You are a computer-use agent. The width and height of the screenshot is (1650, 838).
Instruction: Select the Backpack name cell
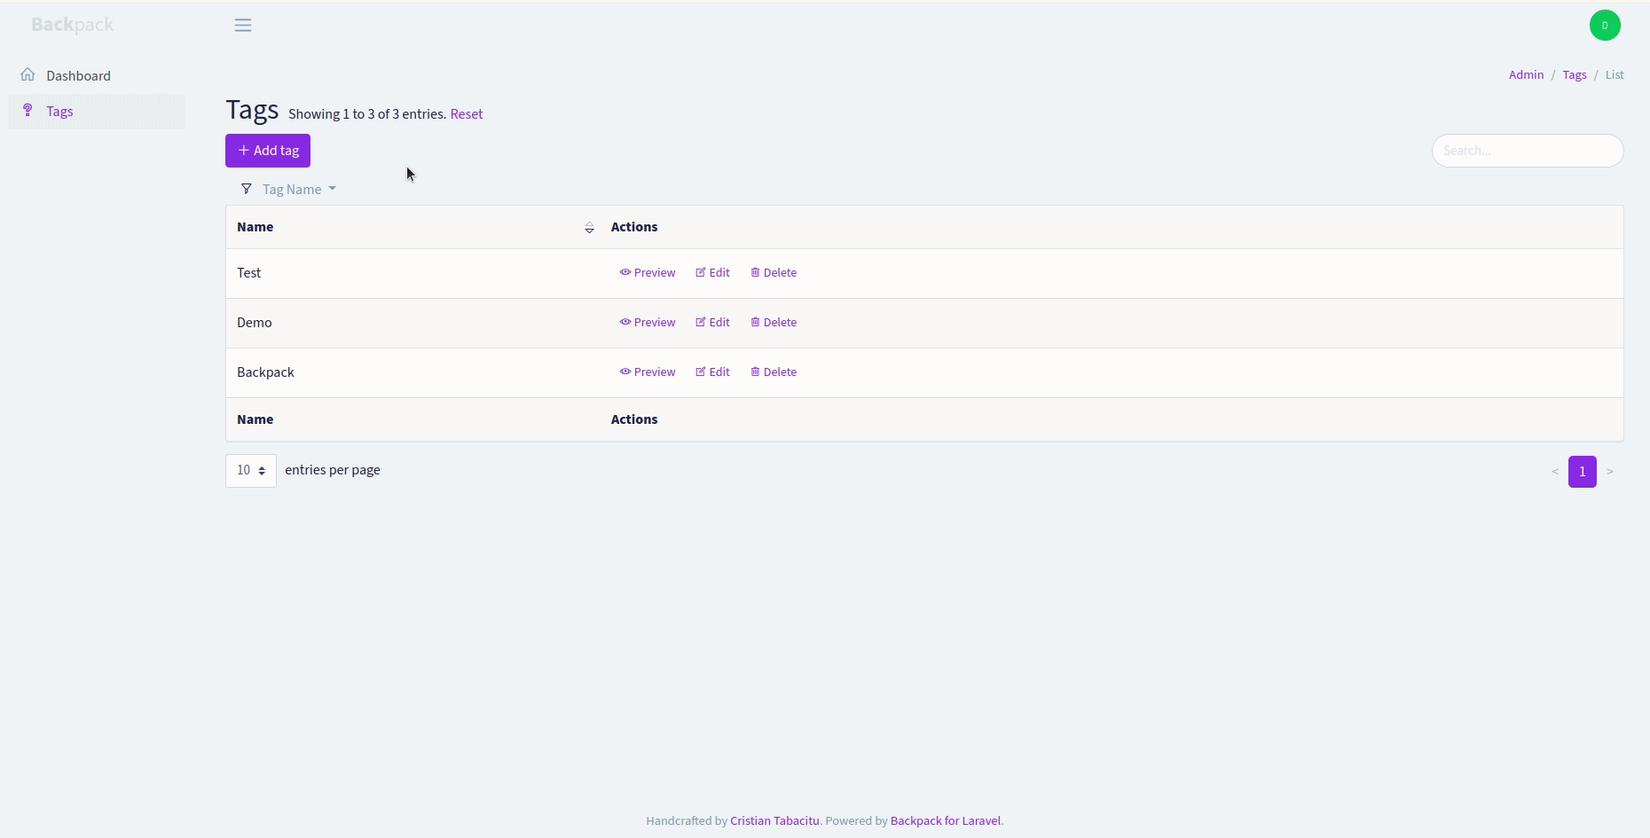pyautogui.click(x=413, y=372)
